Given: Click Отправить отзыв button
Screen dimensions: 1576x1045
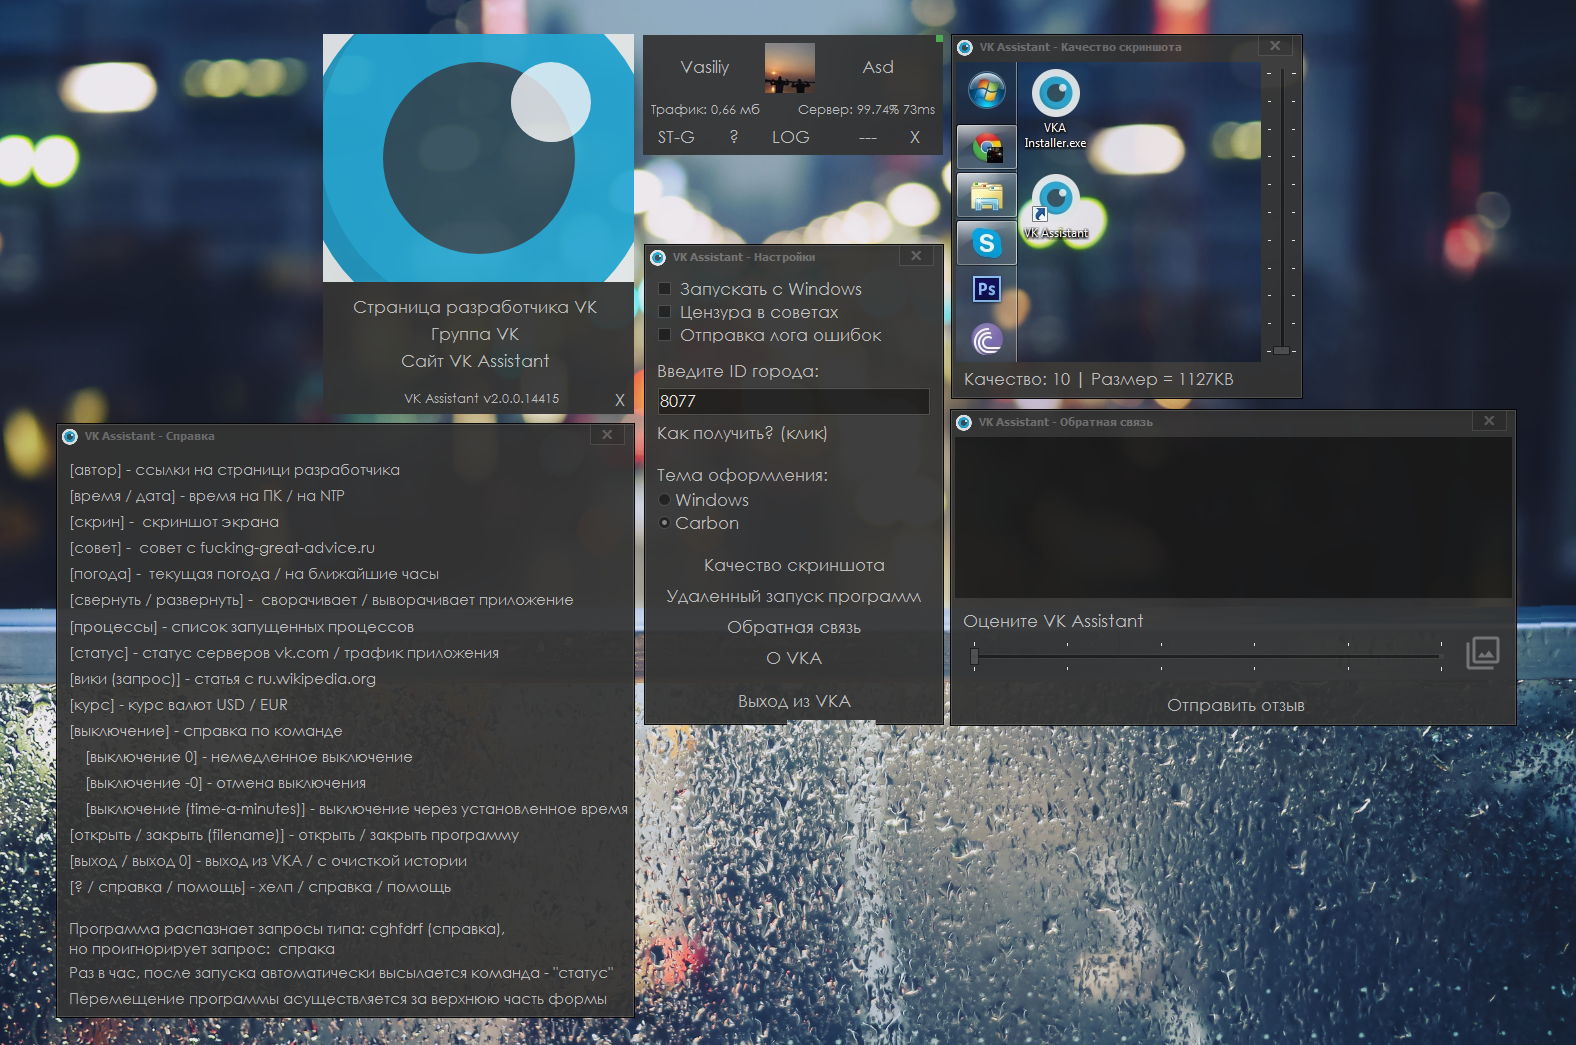Looking at the screenshot, I should pos(1235,706).
